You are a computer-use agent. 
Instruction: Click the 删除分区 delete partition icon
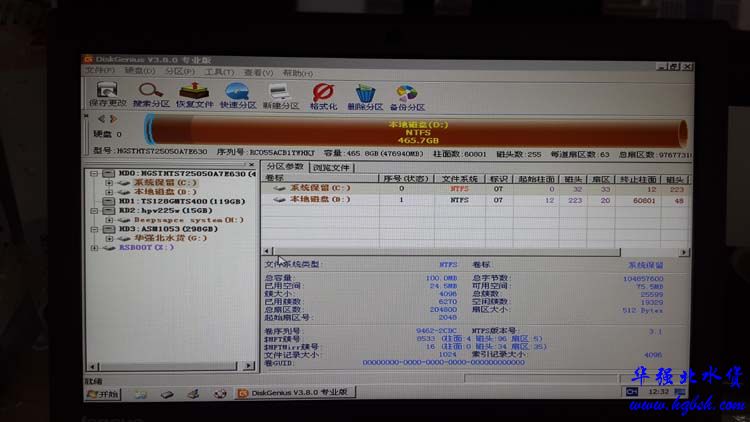365,97
